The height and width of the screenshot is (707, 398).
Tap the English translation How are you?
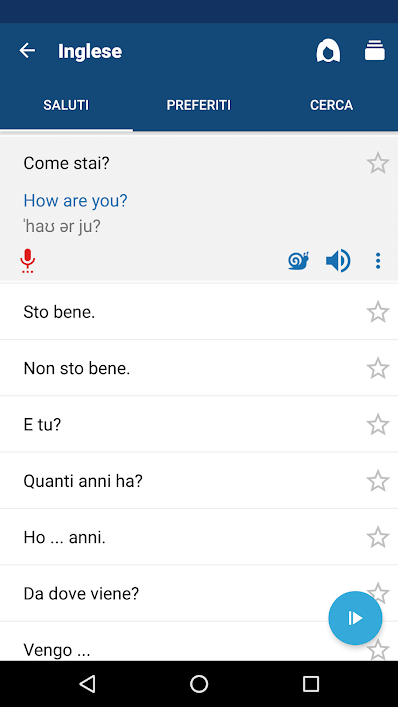[x=75, y=200]
